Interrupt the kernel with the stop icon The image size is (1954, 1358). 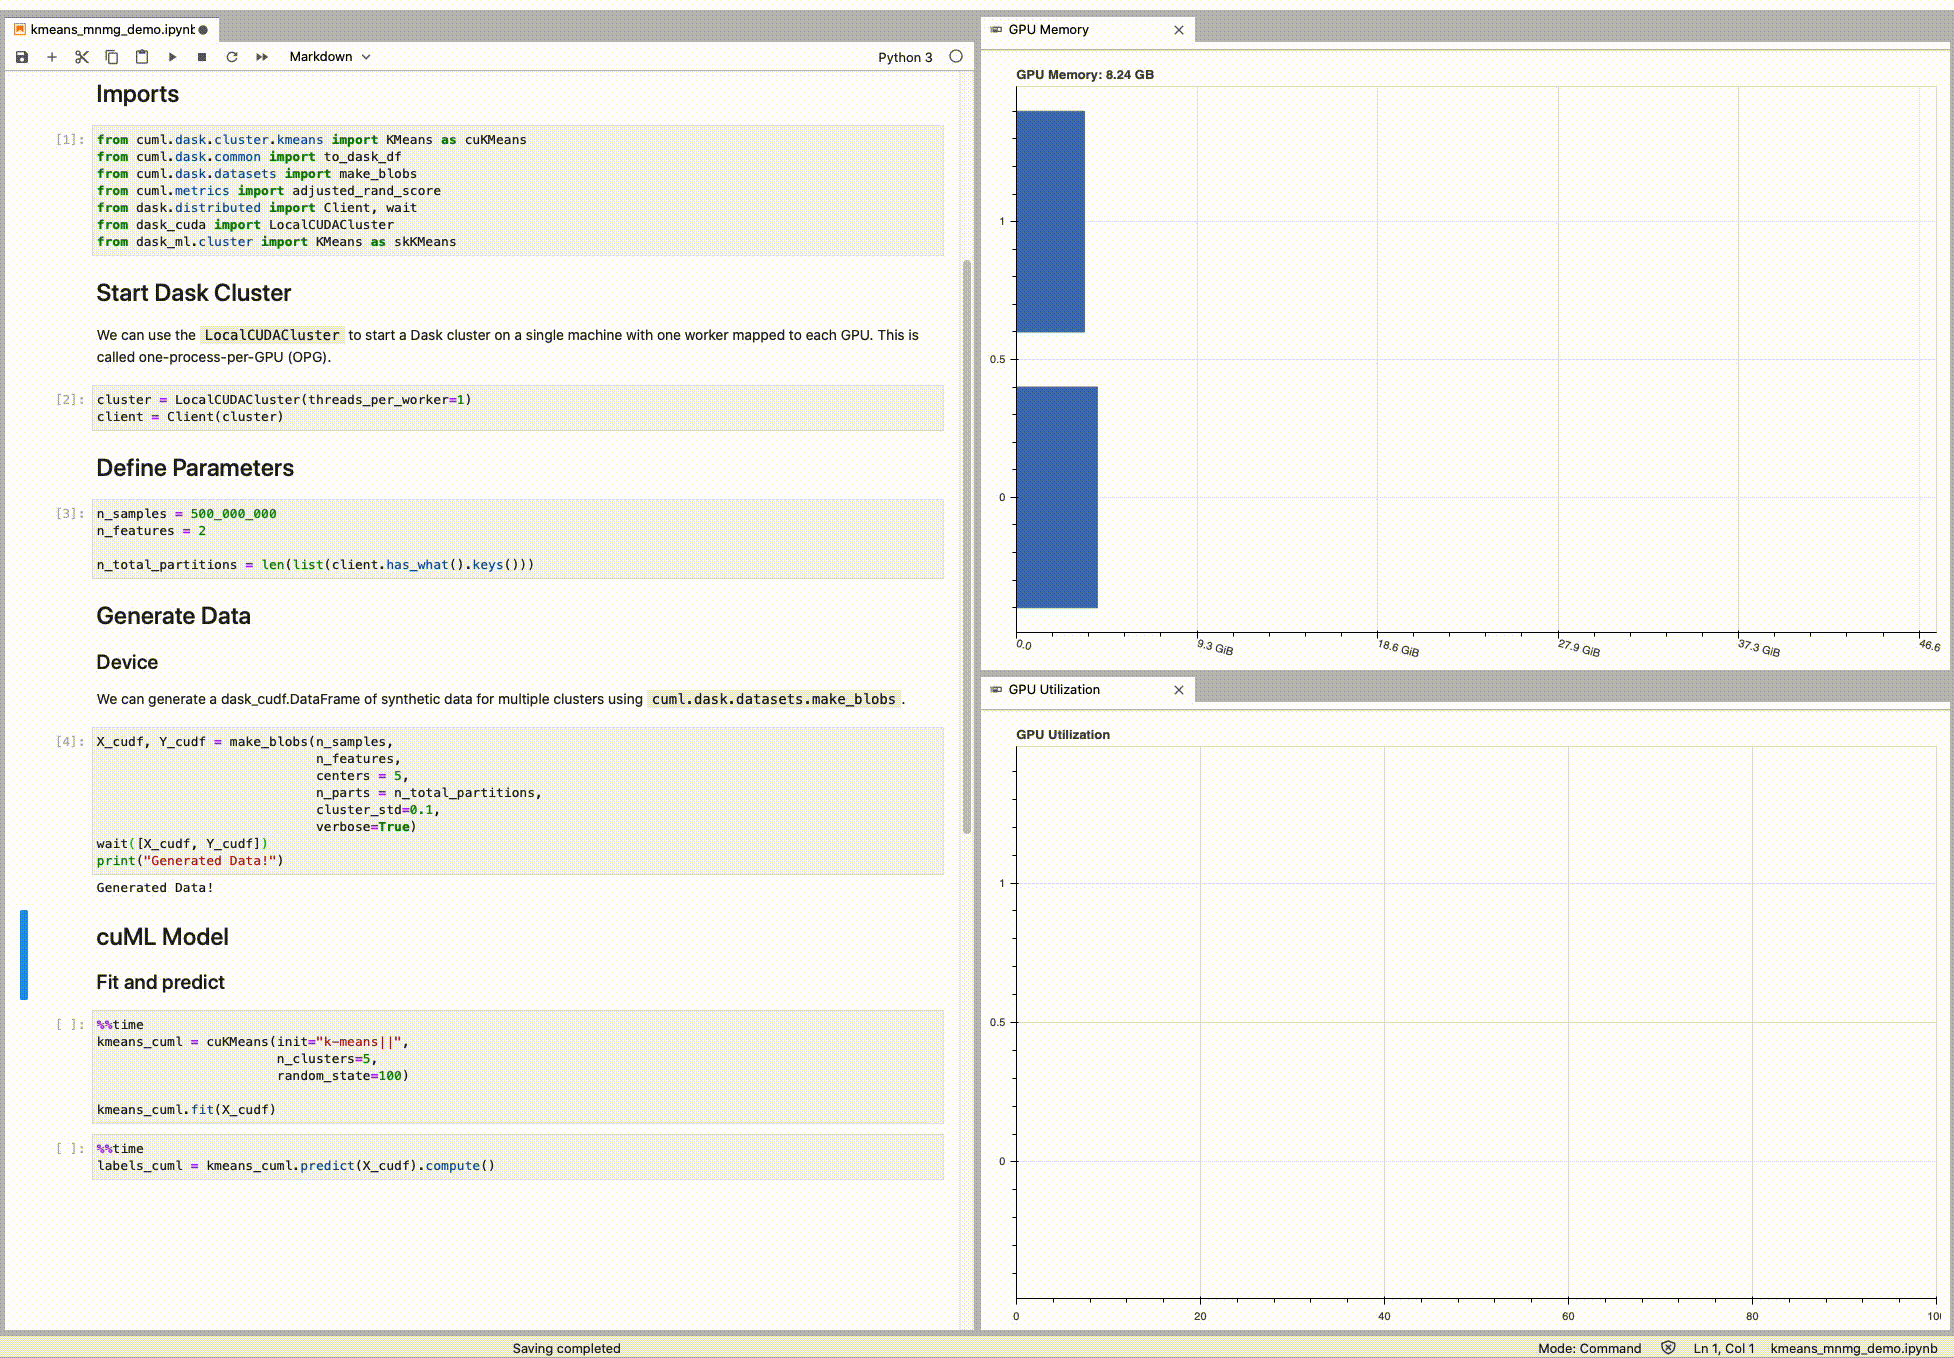click(x=201, y=57)
